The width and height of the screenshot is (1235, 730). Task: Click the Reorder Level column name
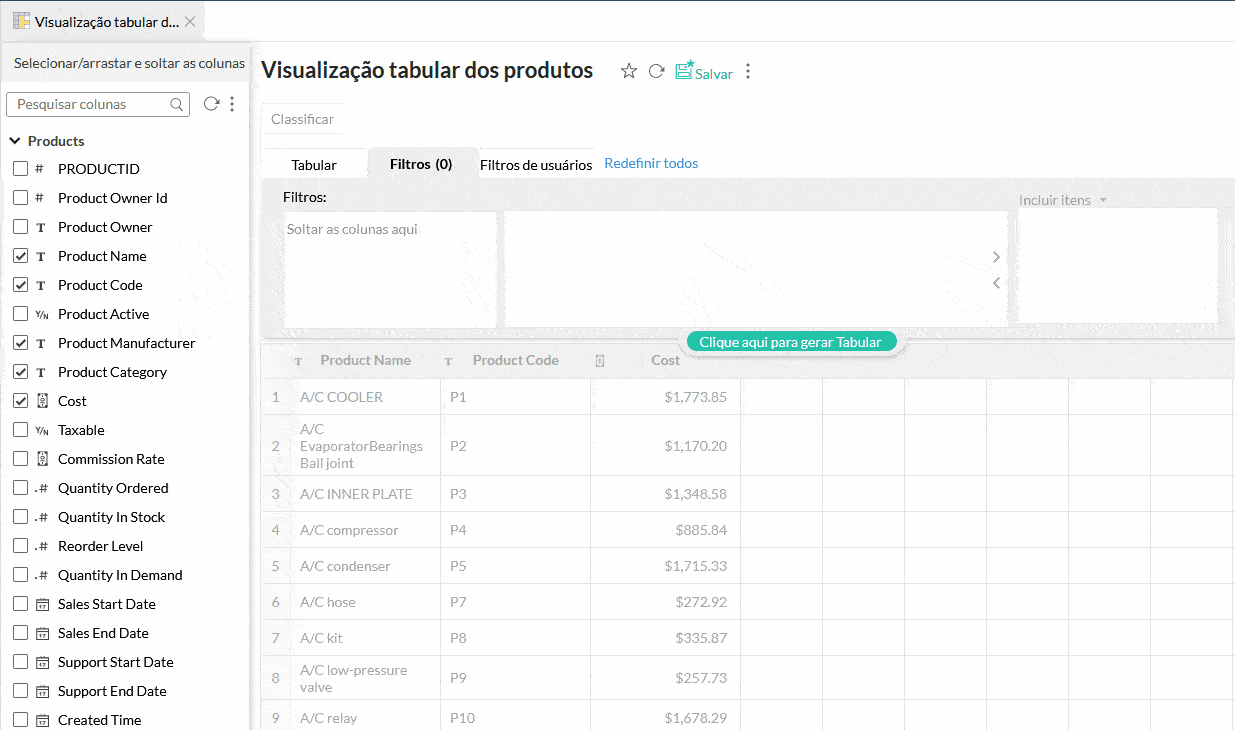point(100,546)
